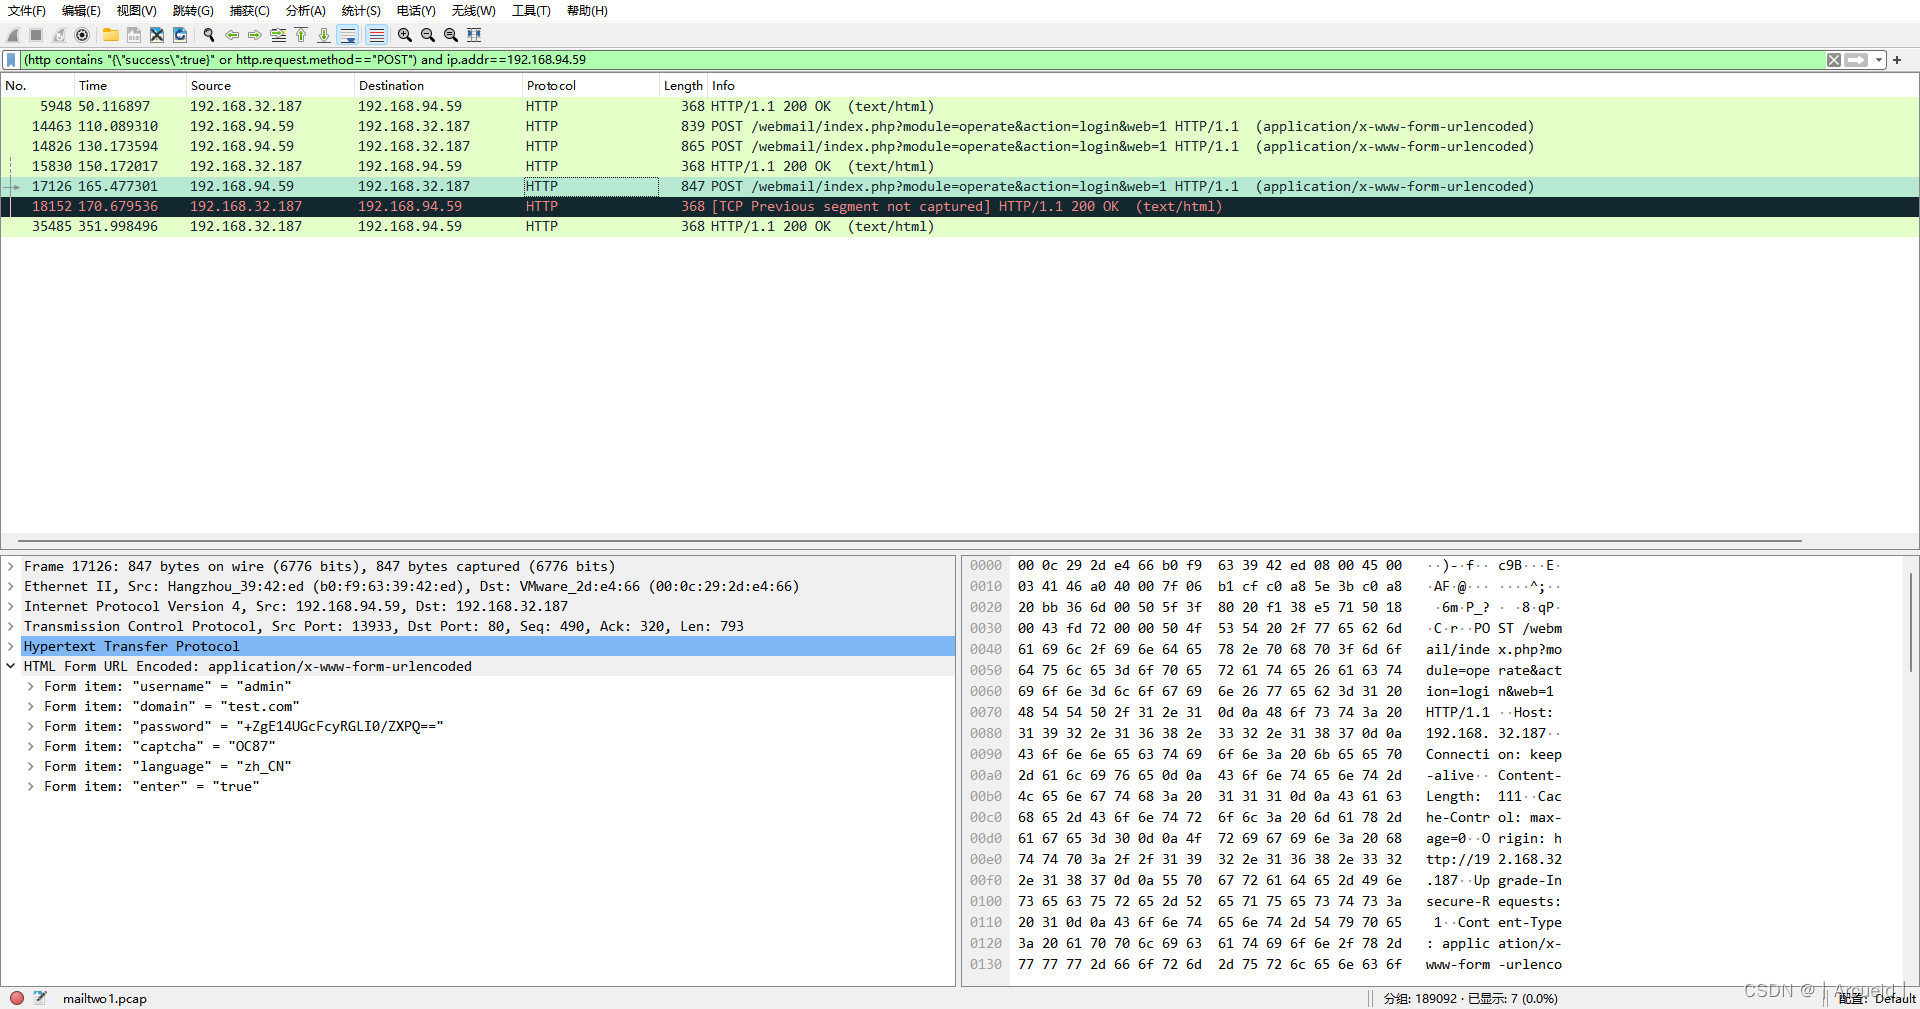The height and width of the screenshot is (1009, 1920).
Task: Add a filter button with the plus icon
Action: [1897, 60]
